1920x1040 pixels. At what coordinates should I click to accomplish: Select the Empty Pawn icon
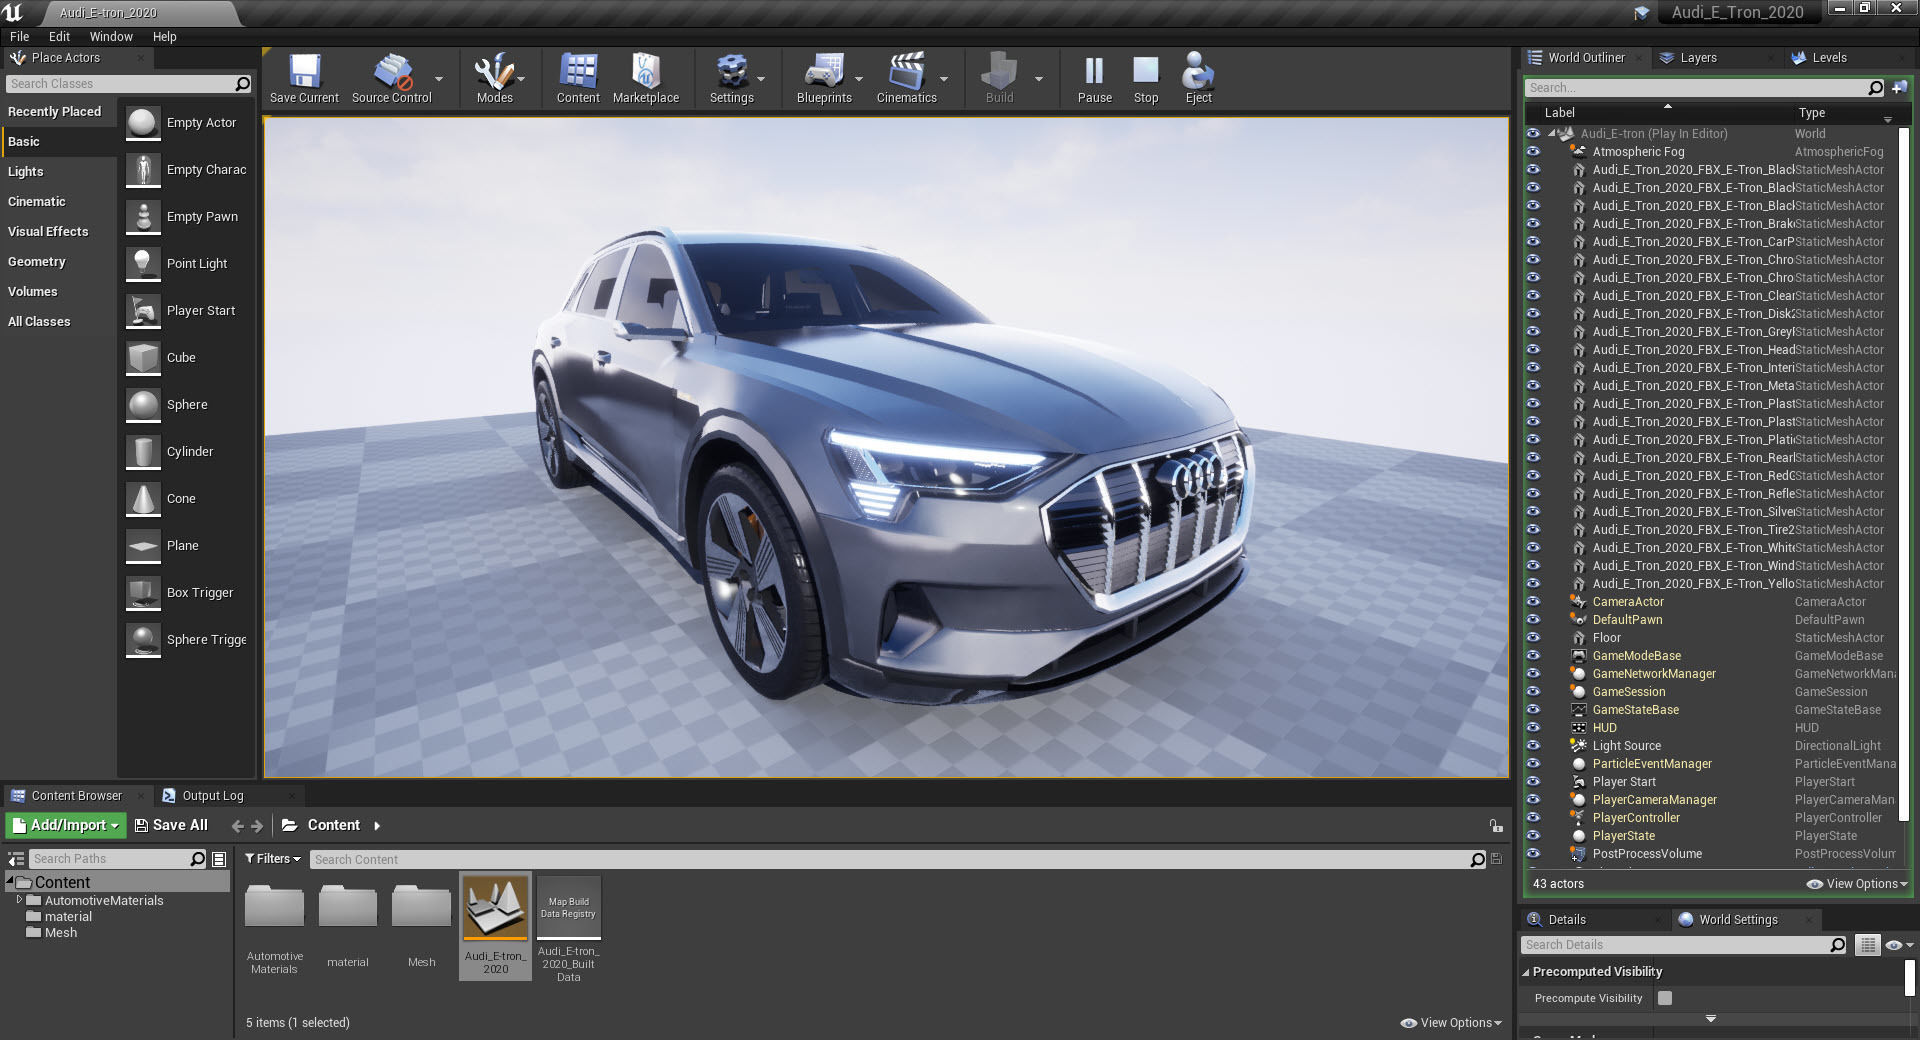pyautogui.click(x=143, y=217)
